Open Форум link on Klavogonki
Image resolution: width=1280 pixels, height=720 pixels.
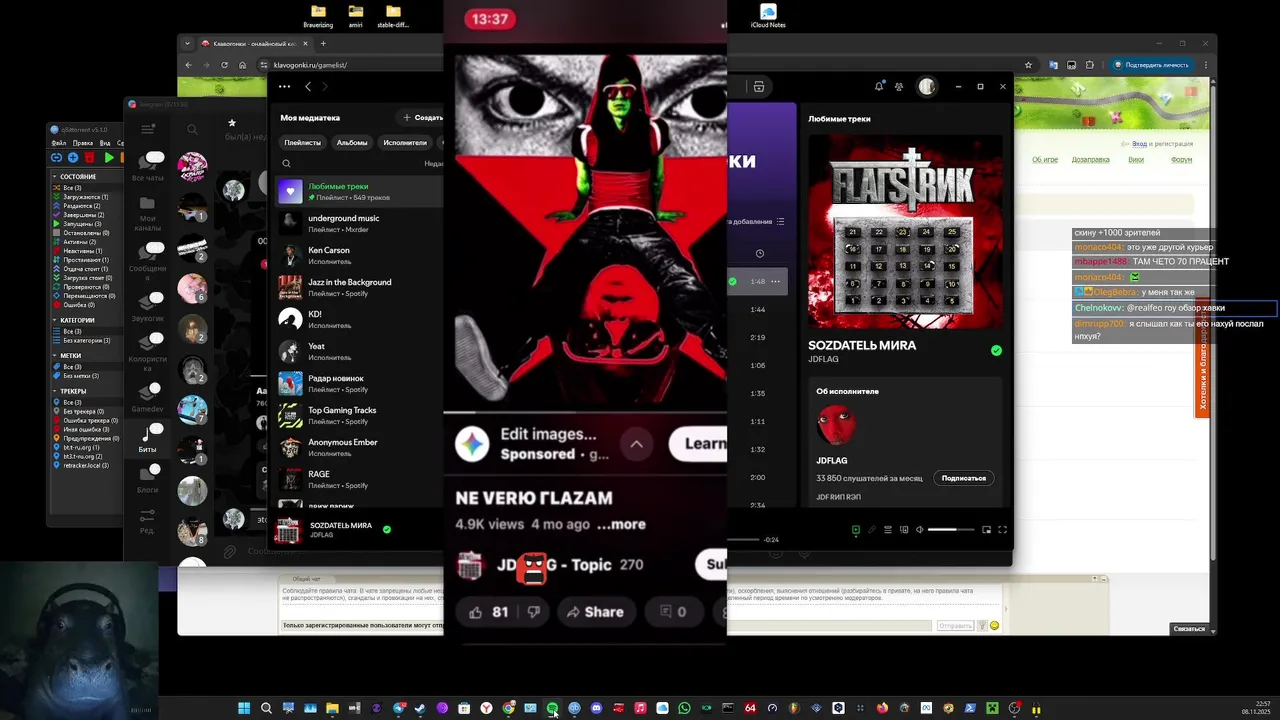1181,160
